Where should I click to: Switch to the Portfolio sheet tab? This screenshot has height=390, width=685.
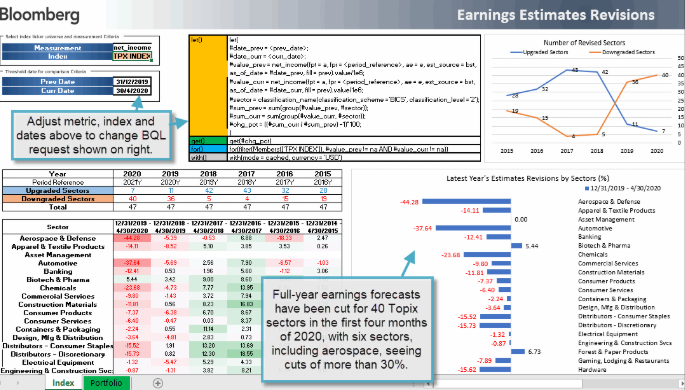106,383
